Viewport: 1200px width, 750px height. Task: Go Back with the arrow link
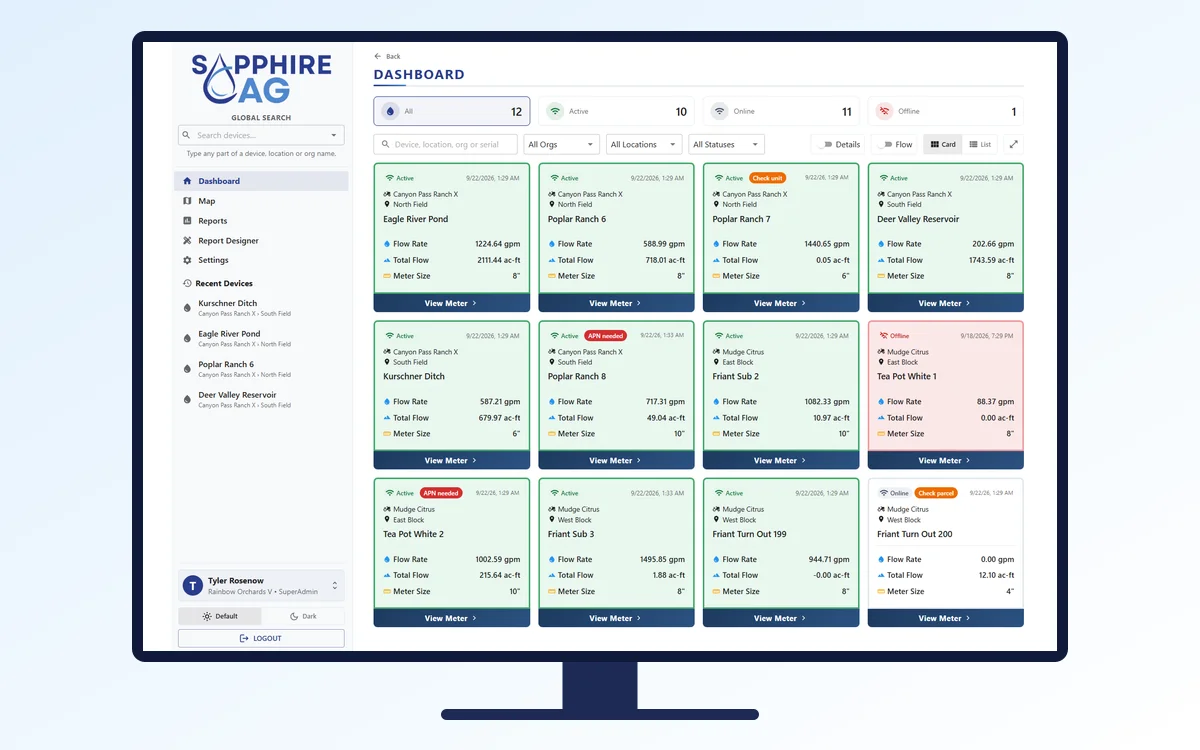(387, 56)
